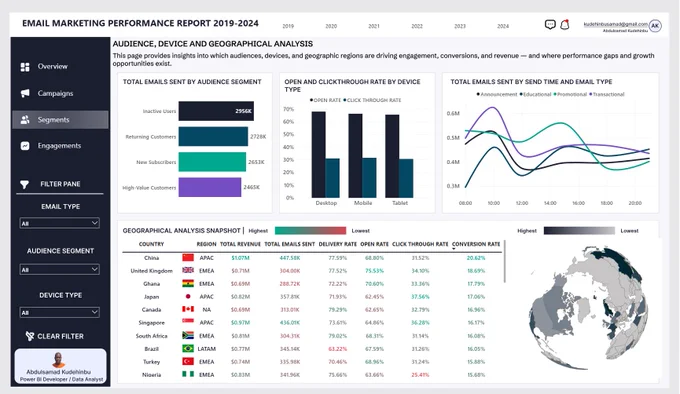Click Japan's 37.56% click through rate
The width and height of the screenshot is (680, 394).
pyautogui.click(x=420, y=296)
